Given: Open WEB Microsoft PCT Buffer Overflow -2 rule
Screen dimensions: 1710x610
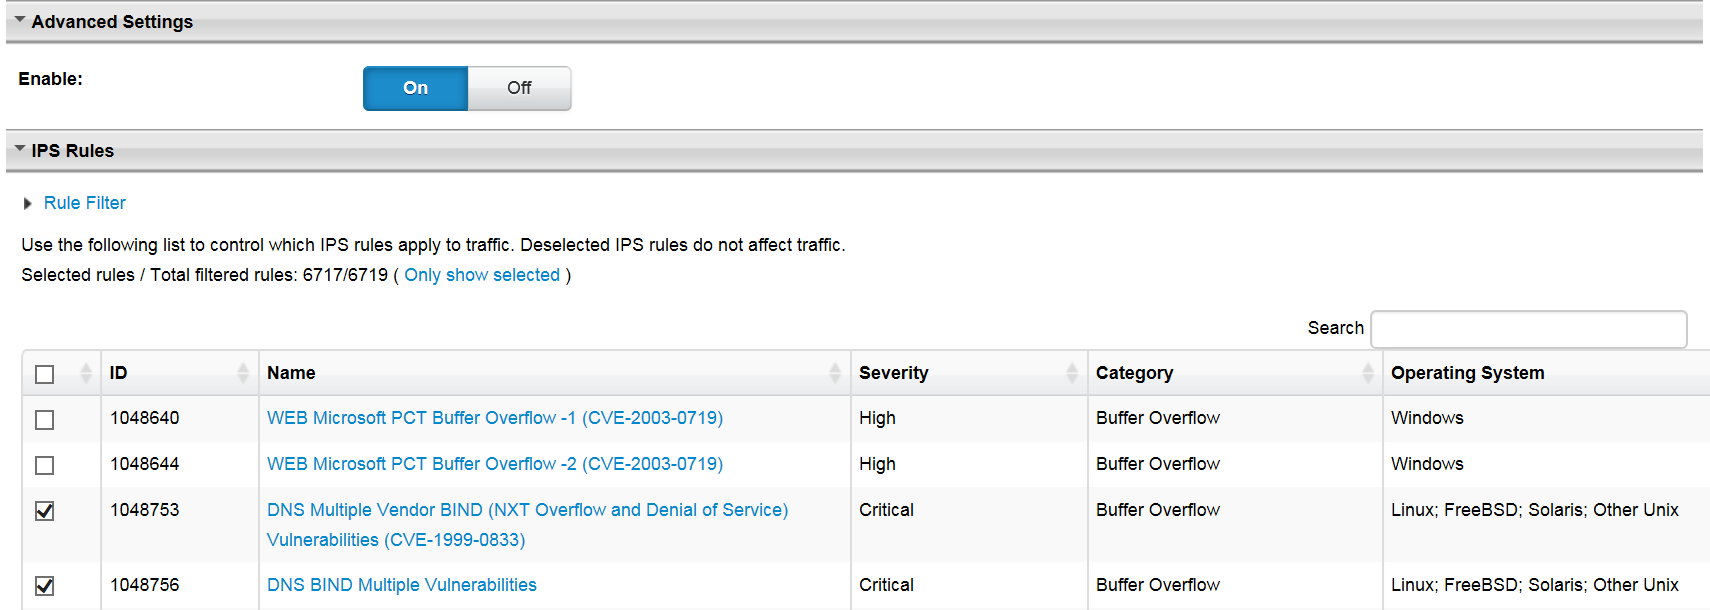Looking at the screenshot, I should pyautogui.click(x=494, y=464).
